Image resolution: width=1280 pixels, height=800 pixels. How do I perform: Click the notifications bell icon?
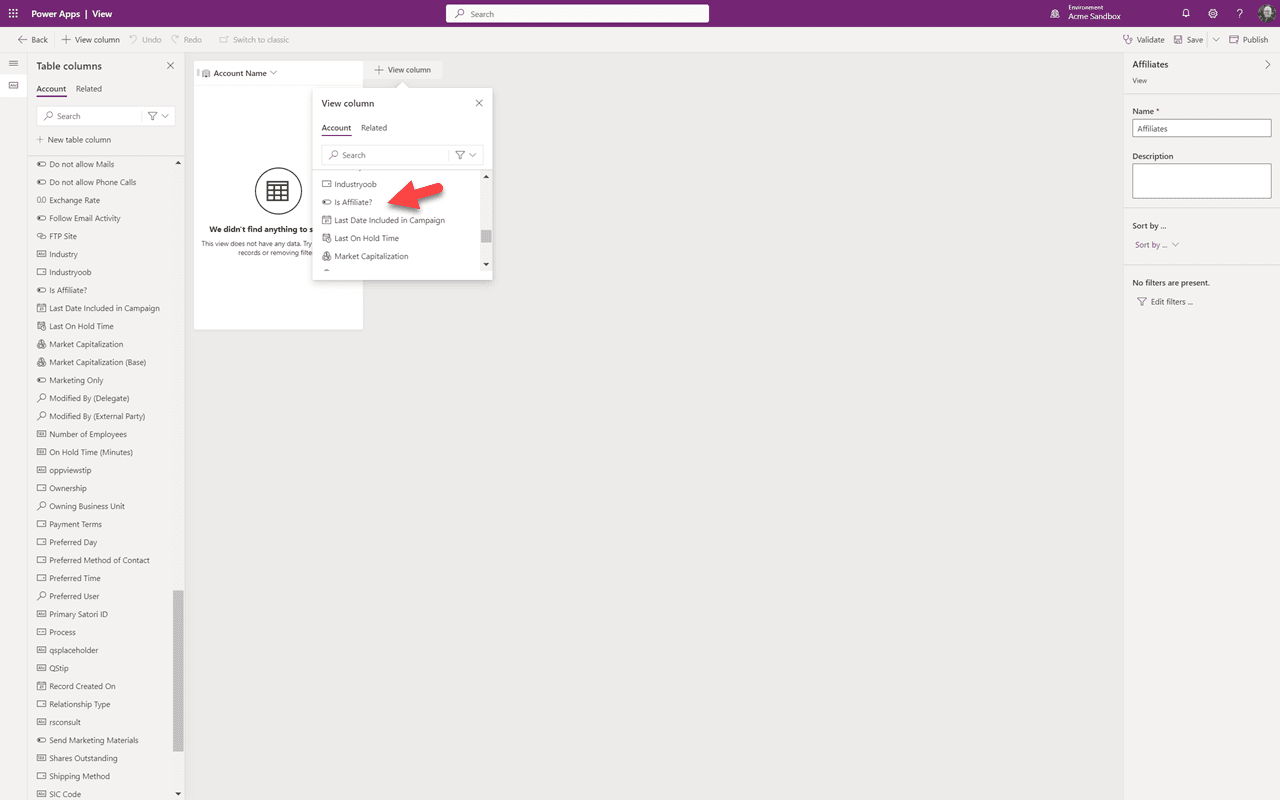click(x=1186, y=13)
